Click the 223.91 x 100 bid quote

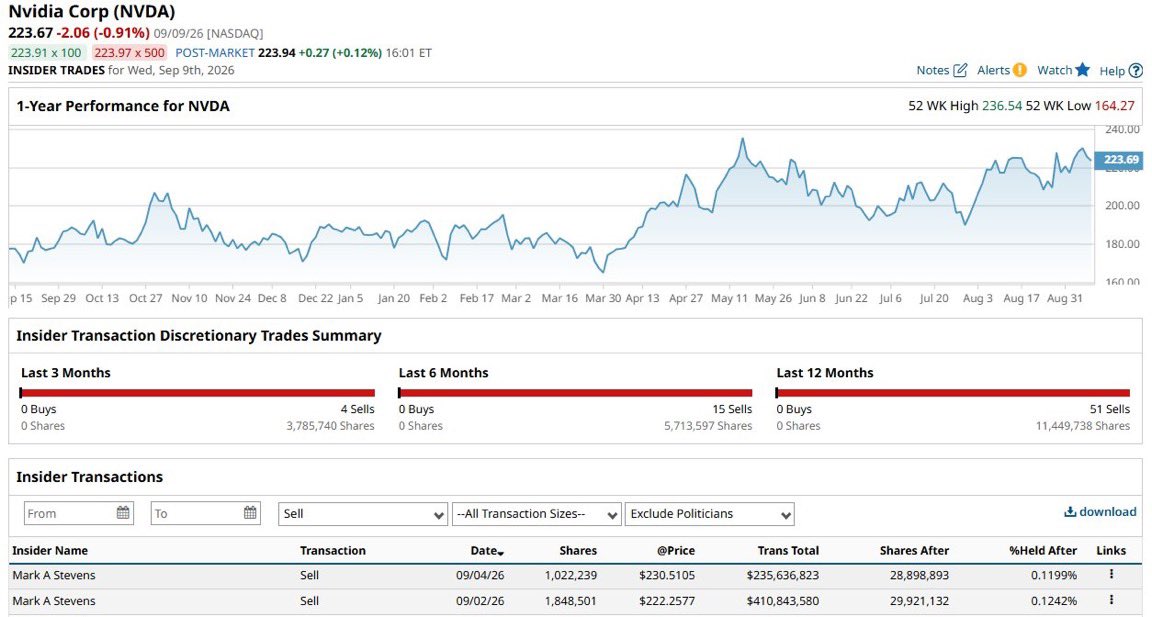46,53
